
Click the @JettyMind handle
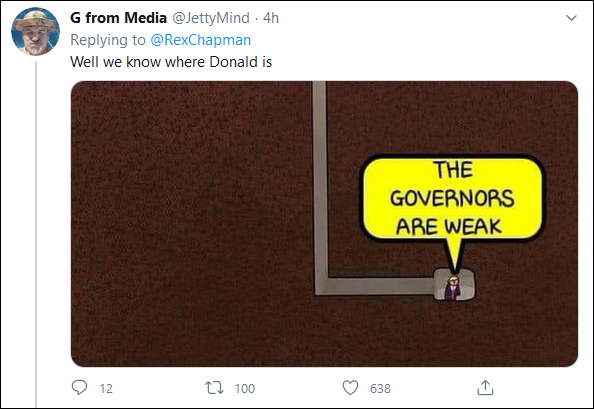(211, 18)
